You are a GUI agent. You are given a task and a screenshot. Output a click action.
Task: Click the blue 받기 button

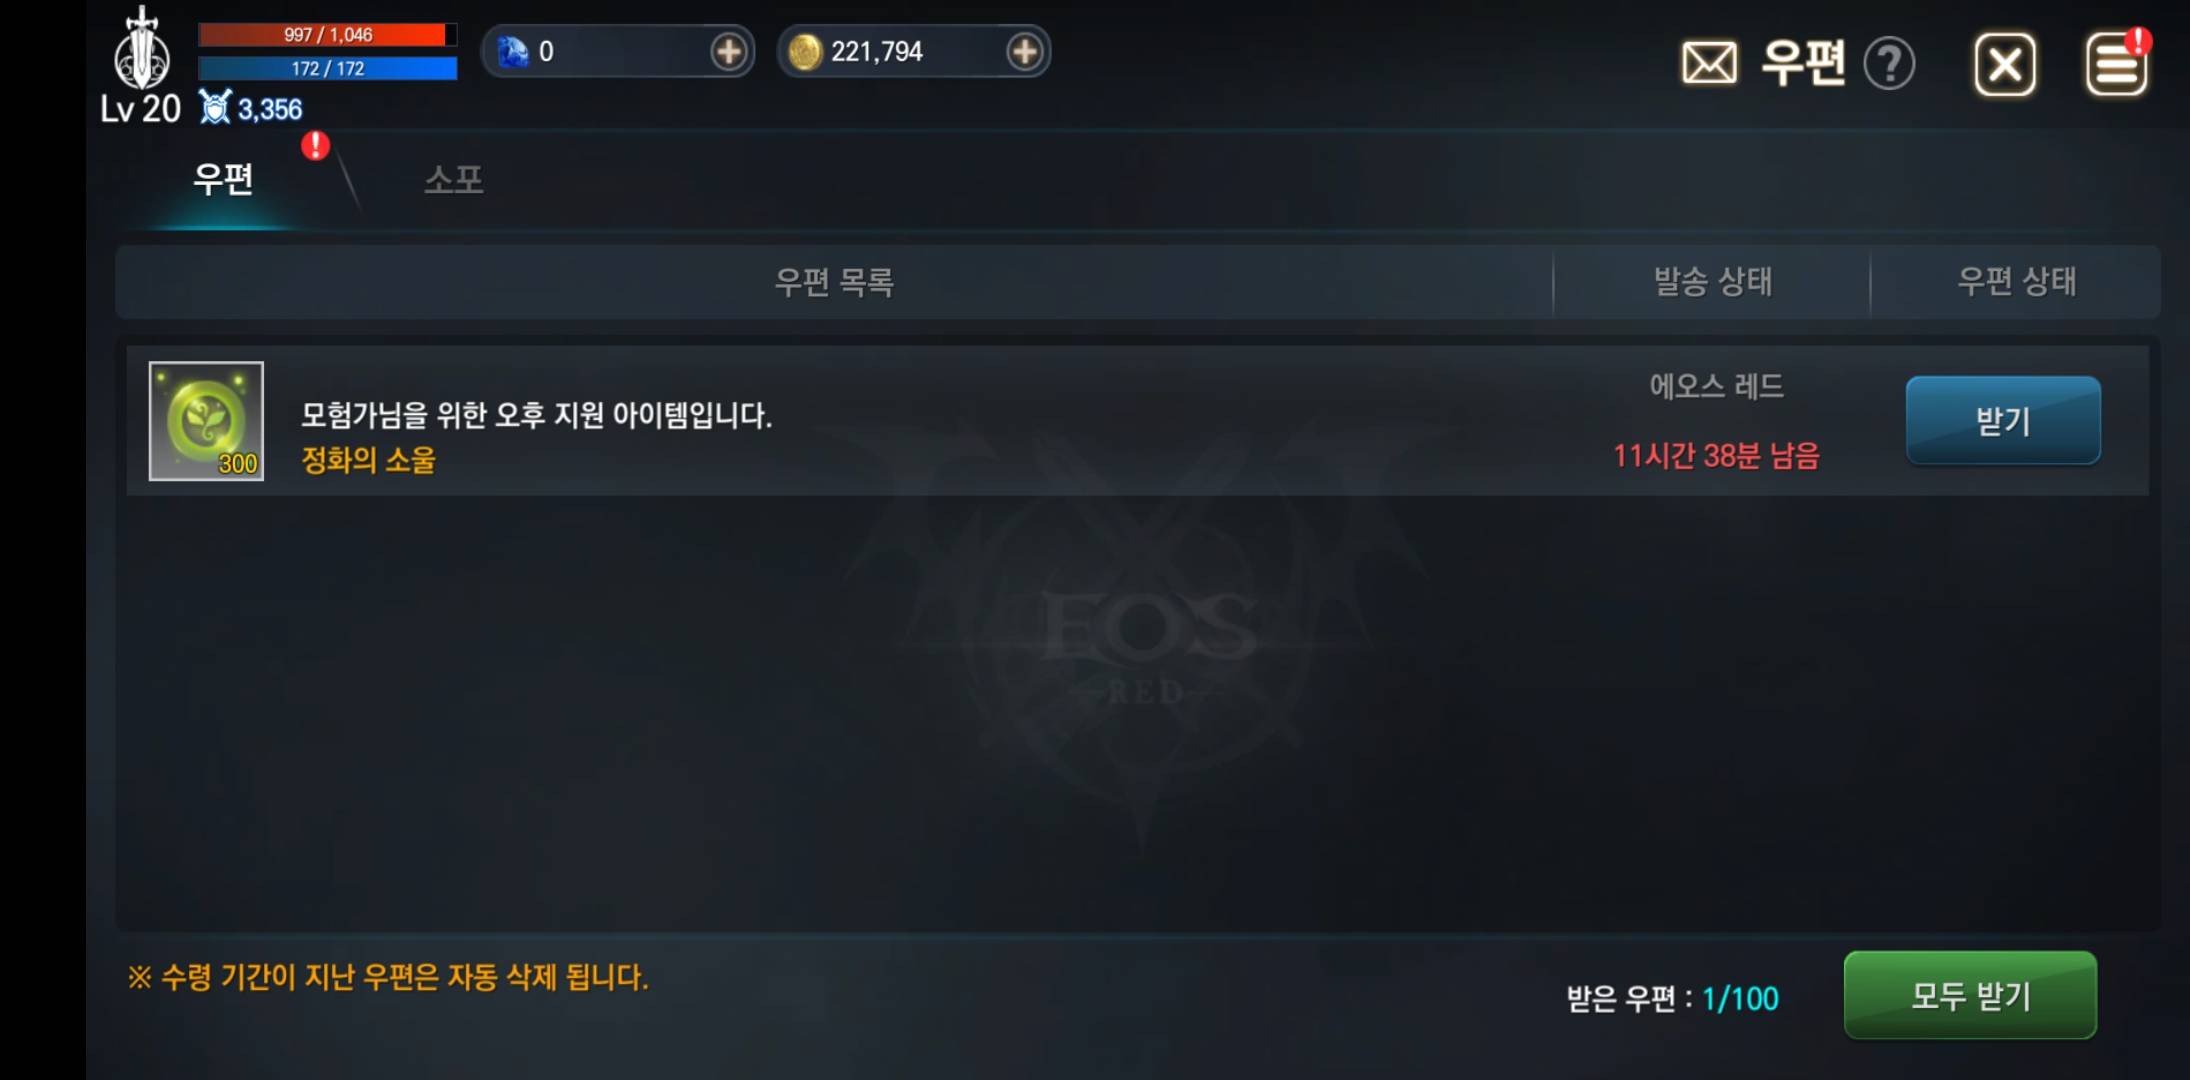(x=2003, y=420)
